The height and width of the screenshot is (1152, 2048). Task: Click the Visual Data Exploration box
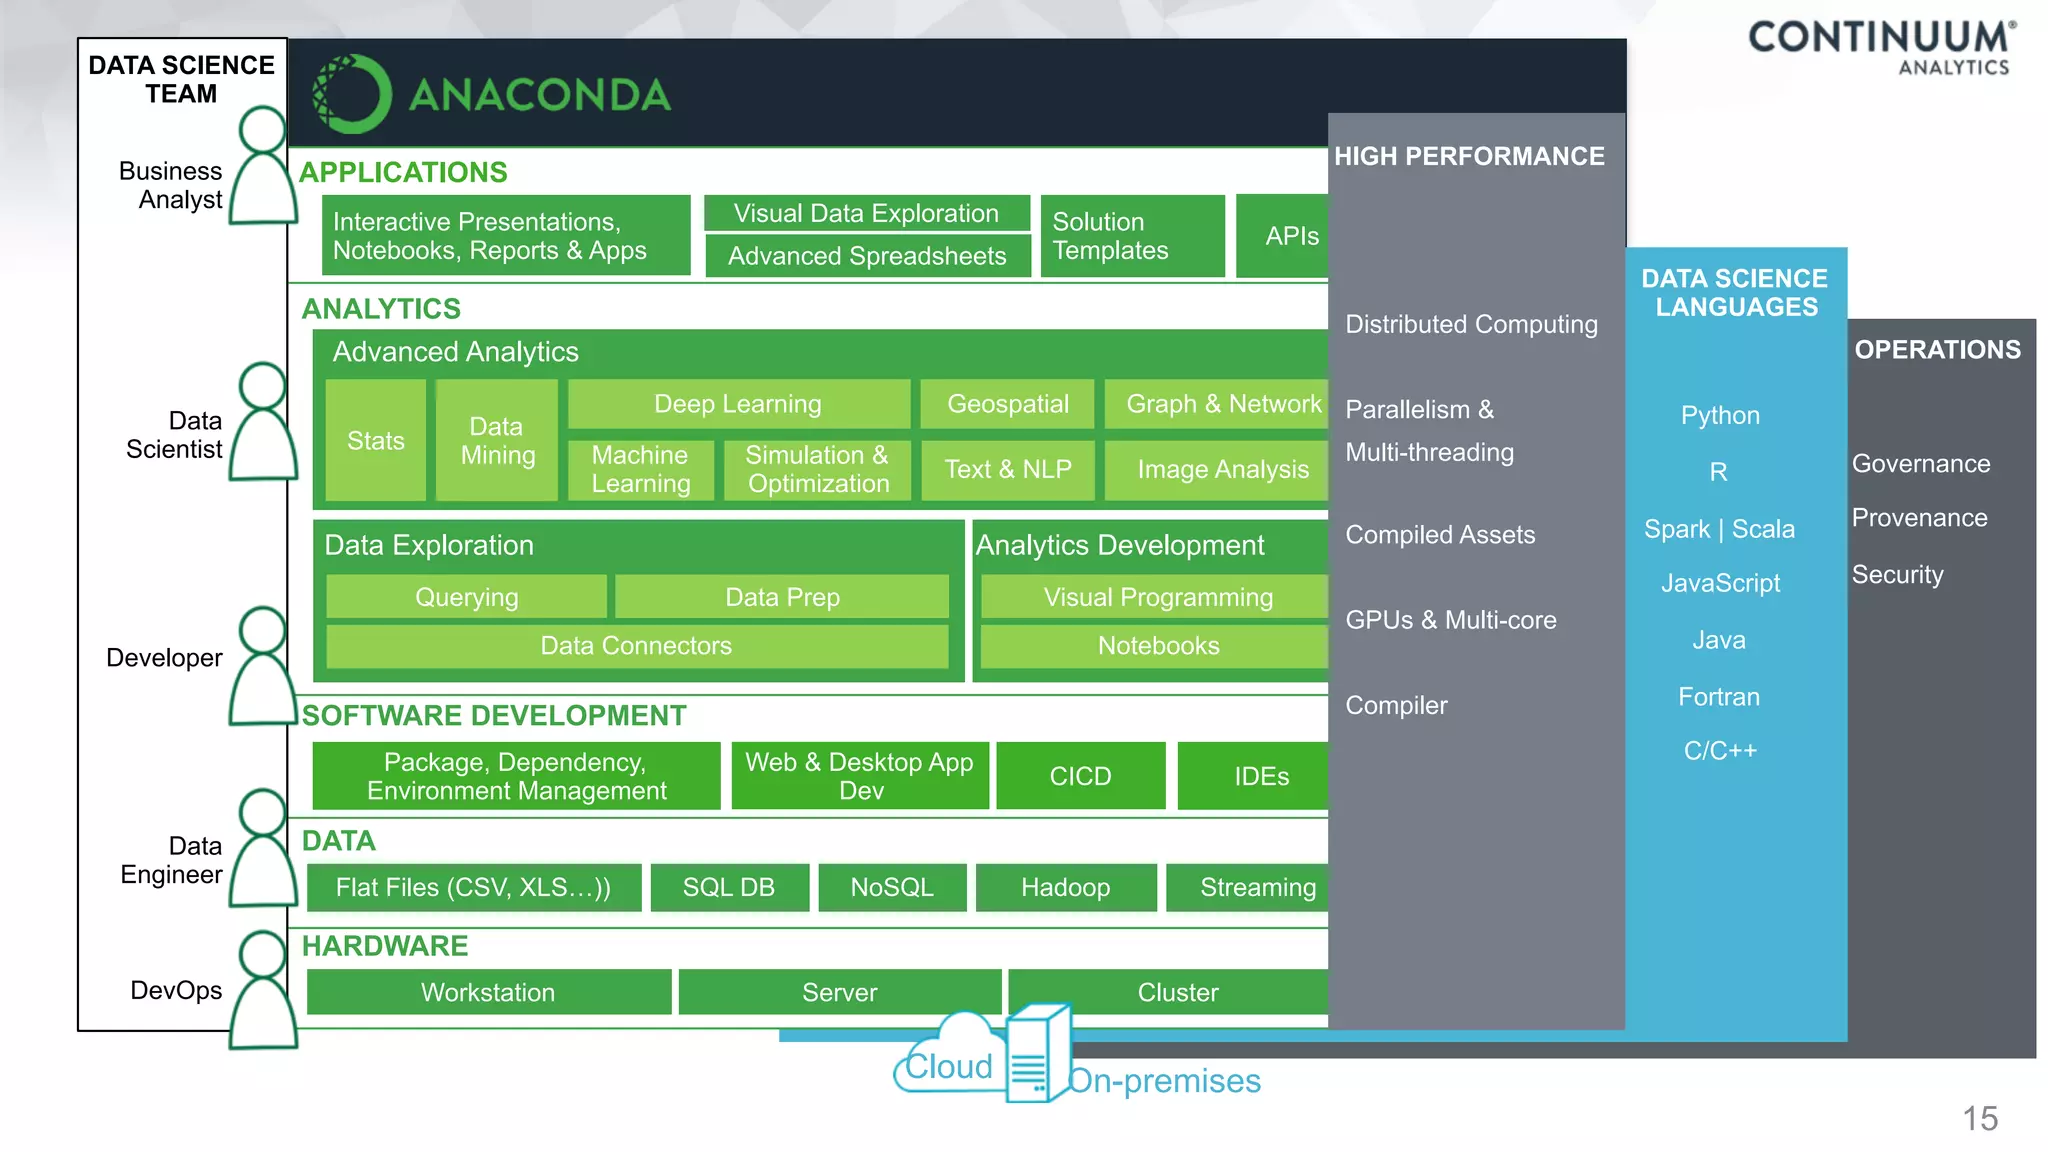click(866, 213)
